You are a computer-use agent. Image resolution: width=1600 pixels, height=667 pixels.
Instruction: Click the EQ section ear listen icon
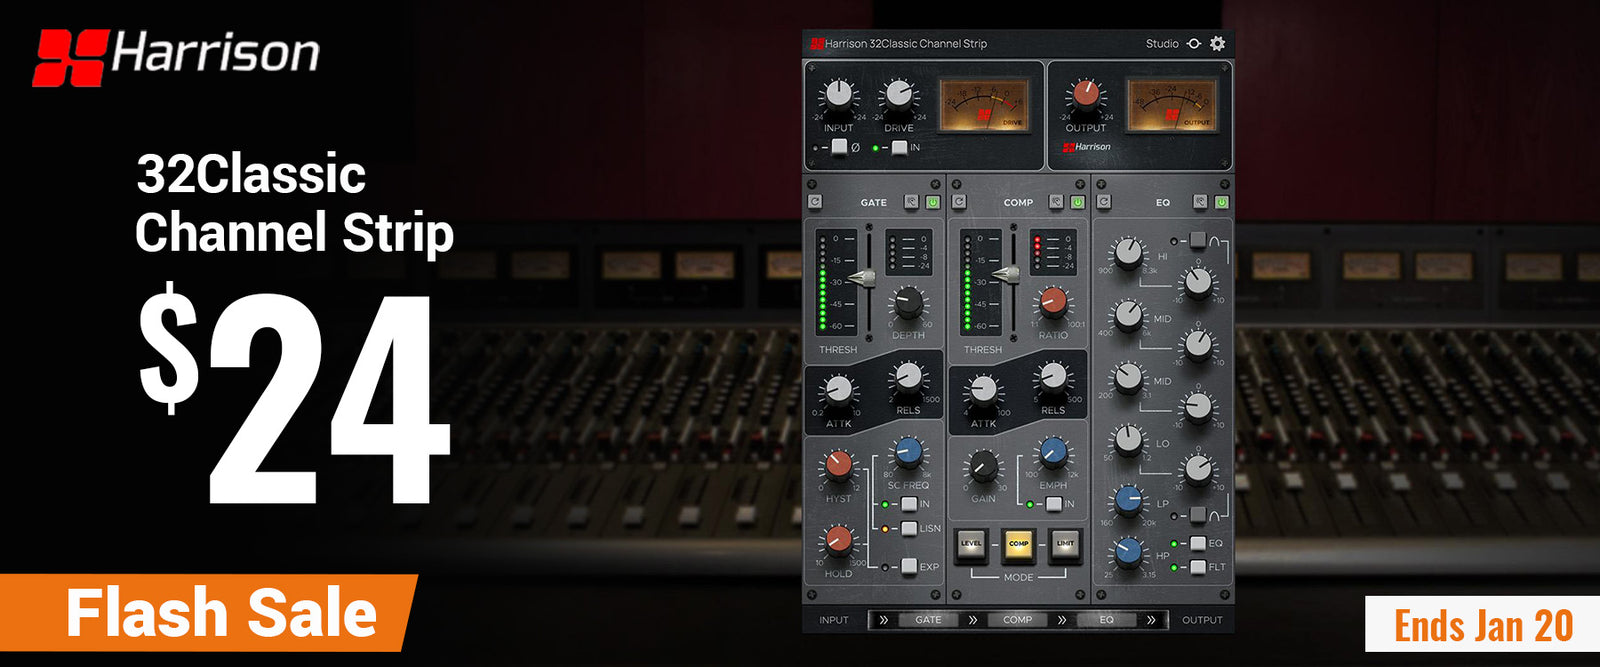tap(1200, 202)
